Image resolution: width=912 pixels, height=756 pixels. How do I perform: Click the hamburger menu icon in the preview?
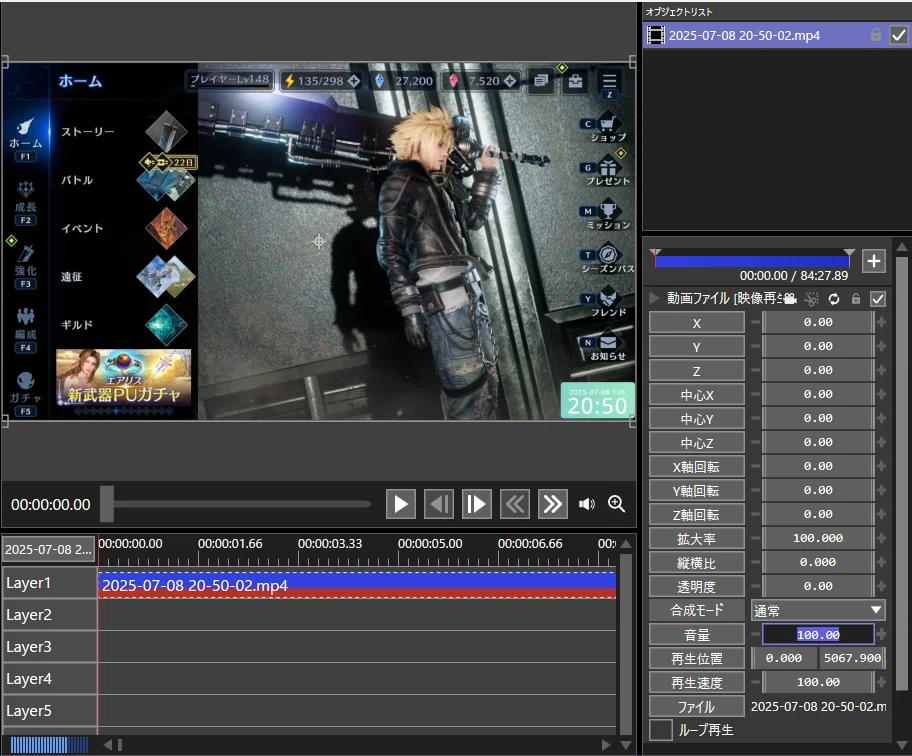tap(610, 80)
